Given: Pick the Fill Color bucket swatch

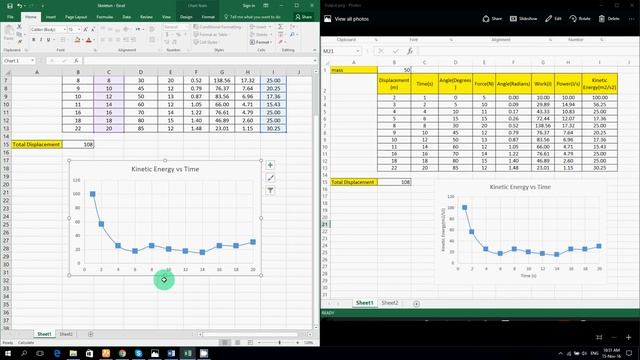Looking at the screenshot, I should (77, 40).
